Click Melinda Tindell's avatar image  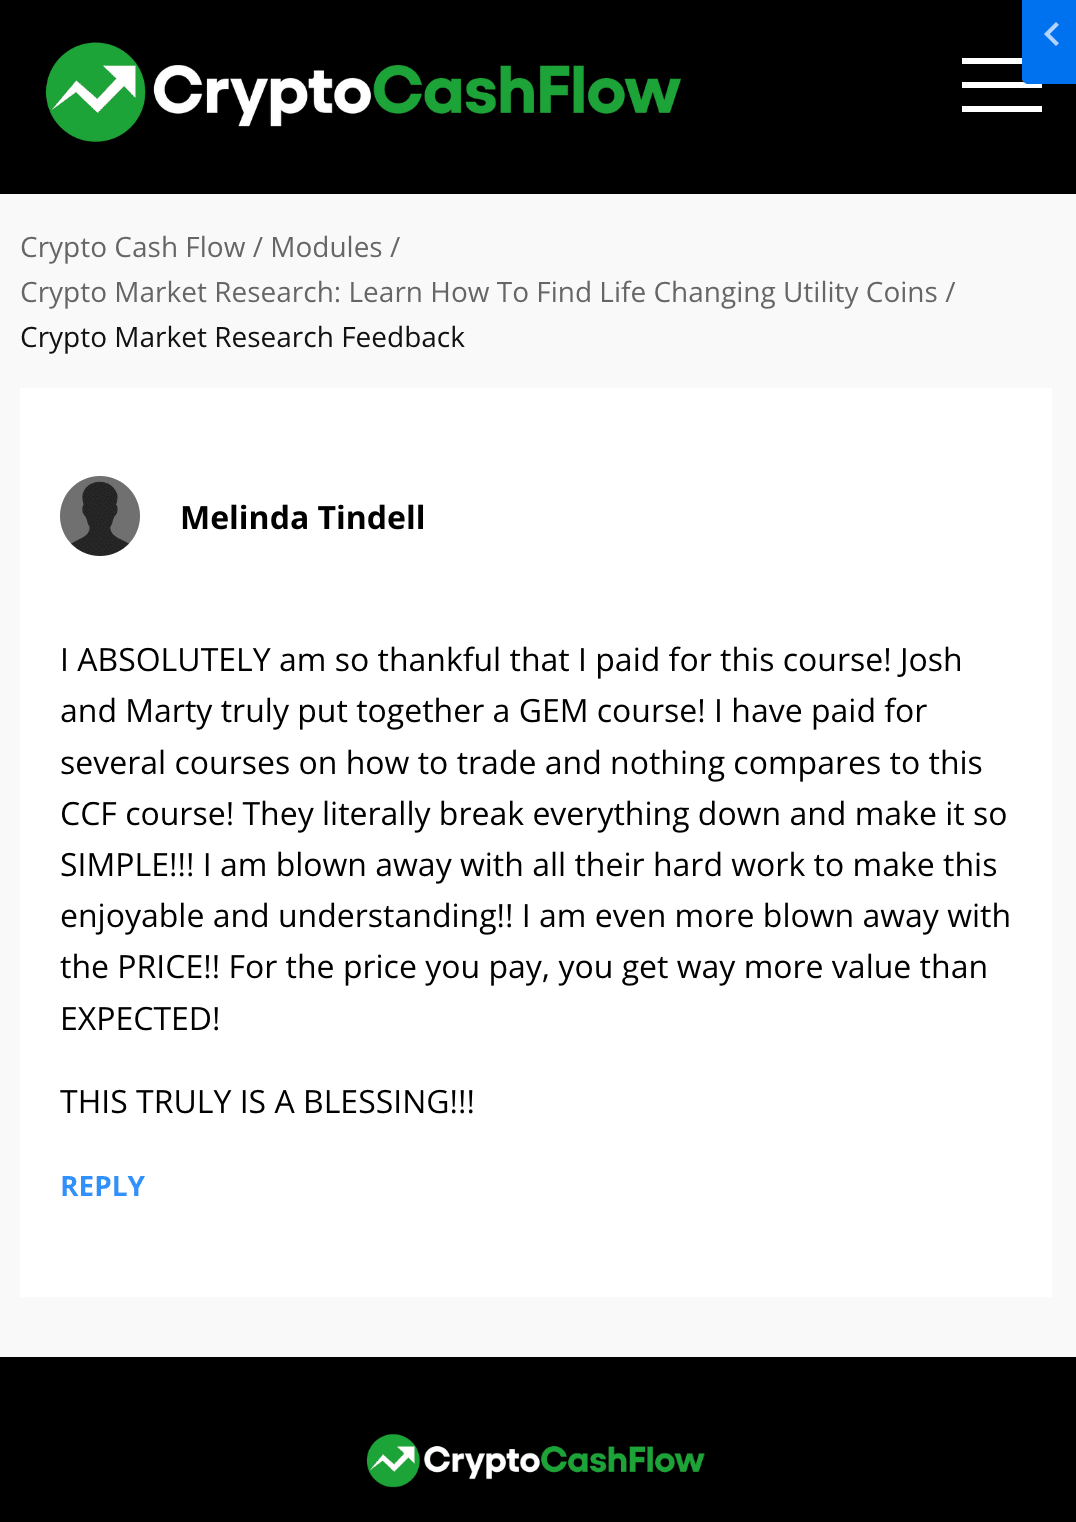(x=100, y=516)
